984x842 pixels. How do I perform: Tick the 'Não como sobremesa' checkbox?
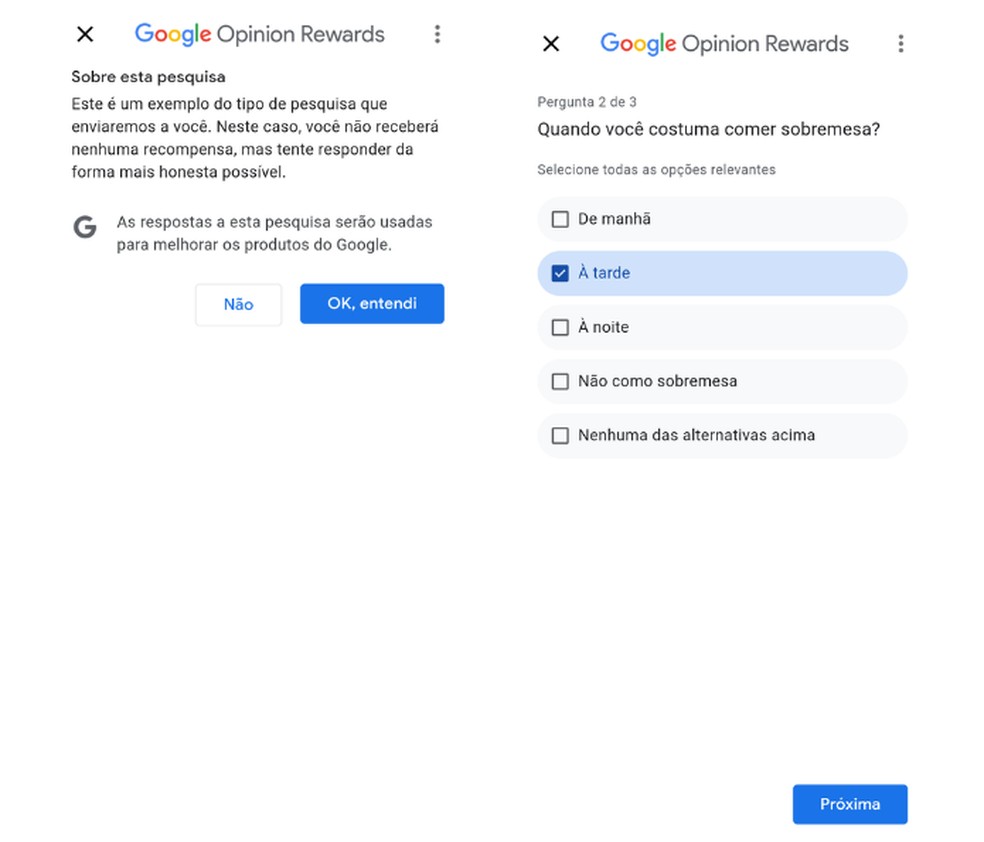click(x=560, y=381)
